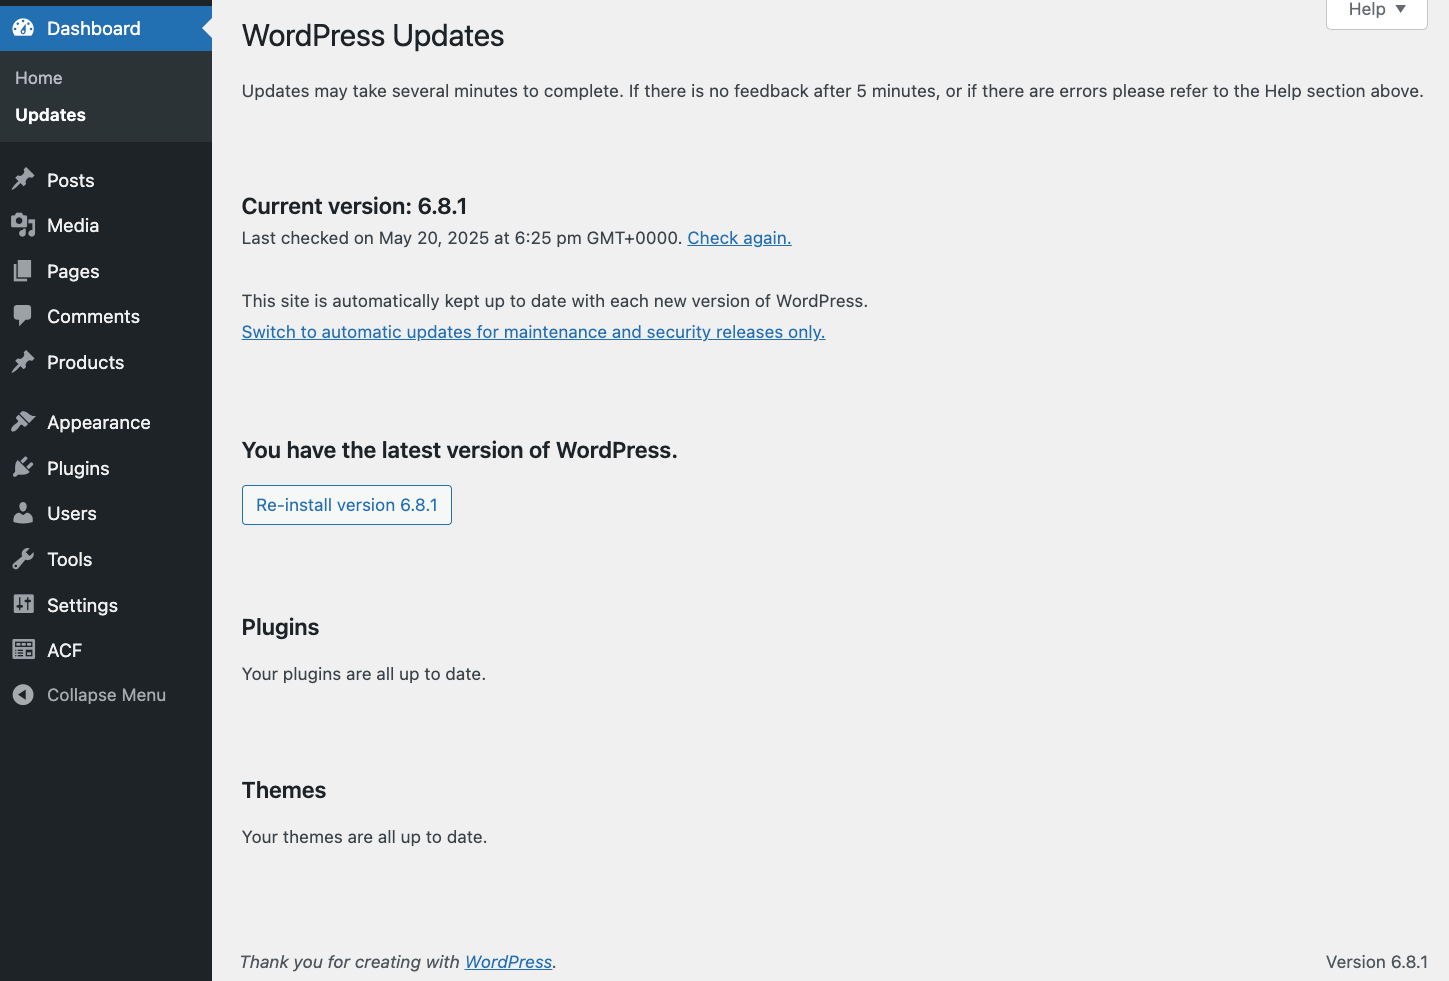This screenshot has width=1449, height=981.
Task: Click the Dashboard gauge icon
Action: [x=23, y=28]
